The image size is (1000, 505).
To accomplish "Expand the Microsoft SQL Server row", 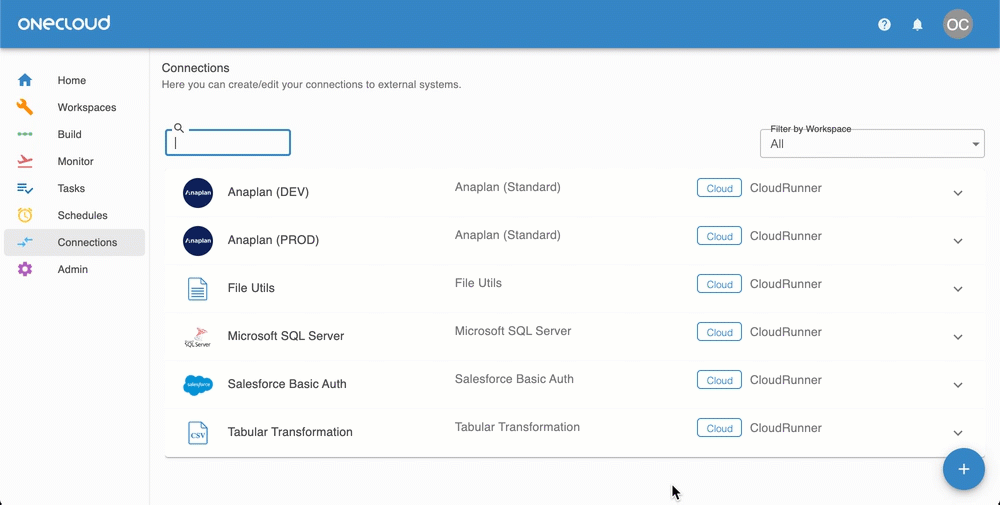I will point(958,337).
